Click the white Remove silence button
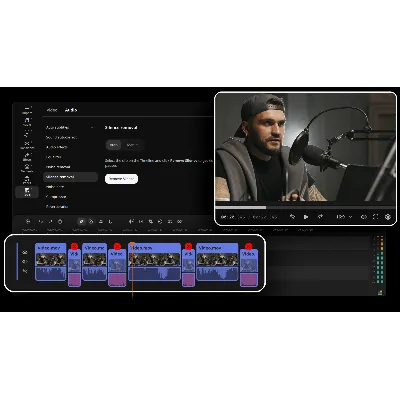Image resolution: width=400 pixels, height=400 pixels. click(x=121, y=179)
